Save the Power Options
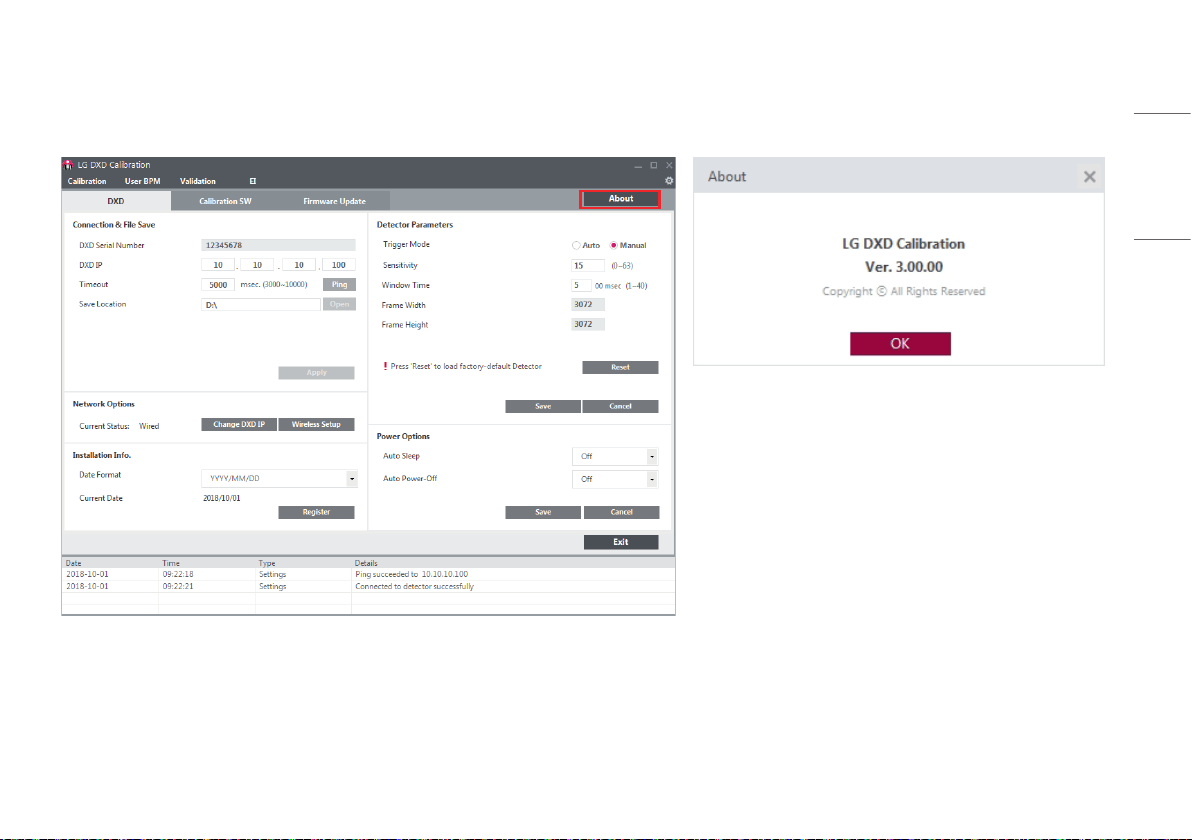The width and height of the screenshot is (1192, 840). (x=543, y=512)
